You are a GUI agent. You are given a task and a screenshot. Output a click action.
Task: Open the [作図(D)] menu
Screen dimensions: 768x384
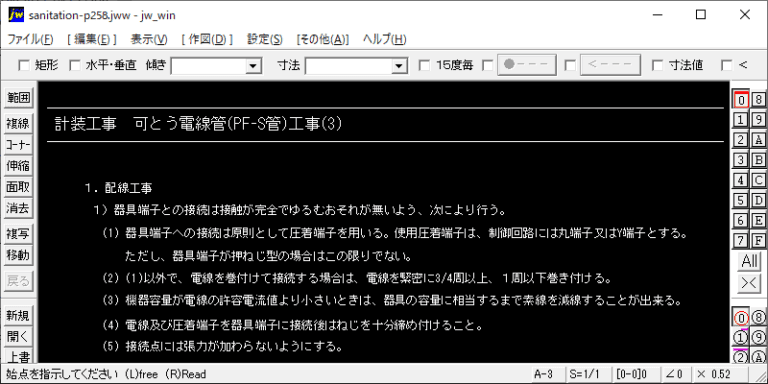click(207, 39)
